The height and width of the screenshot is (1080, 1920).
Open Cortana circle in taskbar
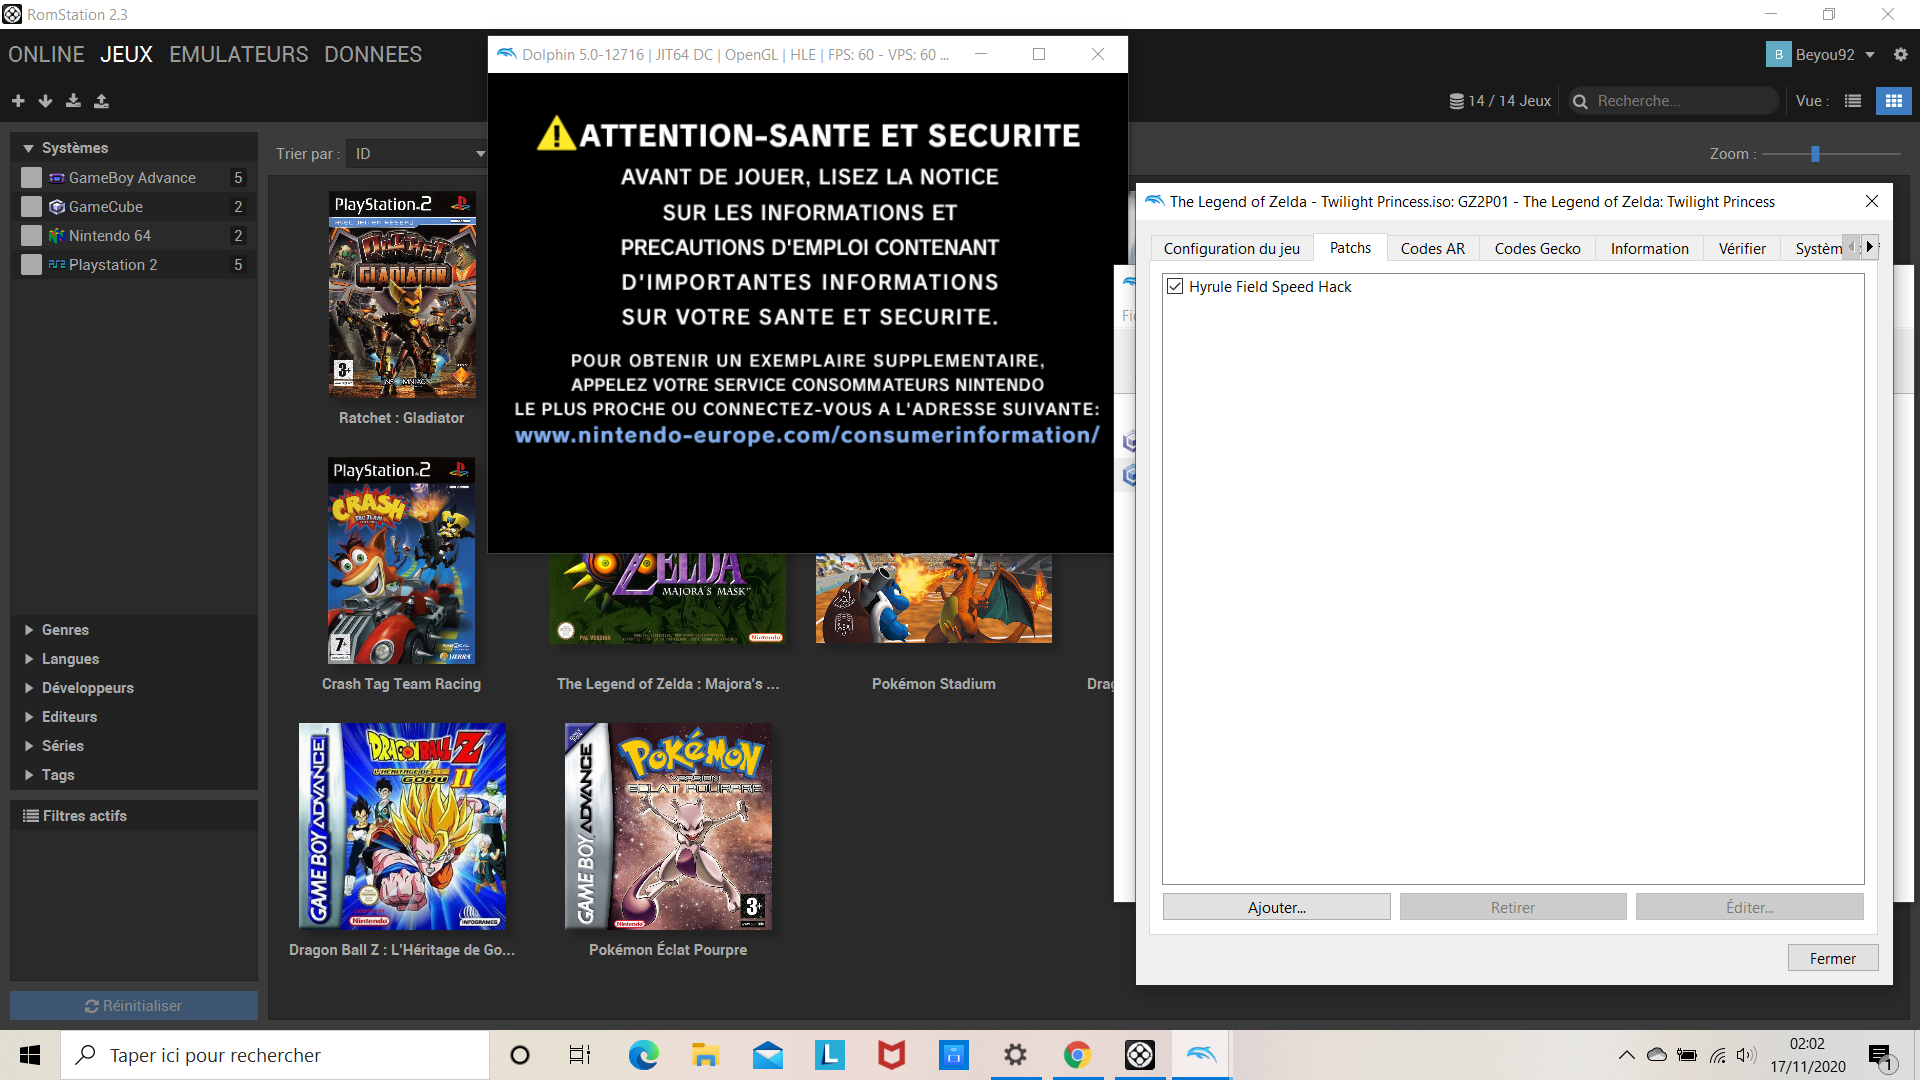[x=520, y=1055]
